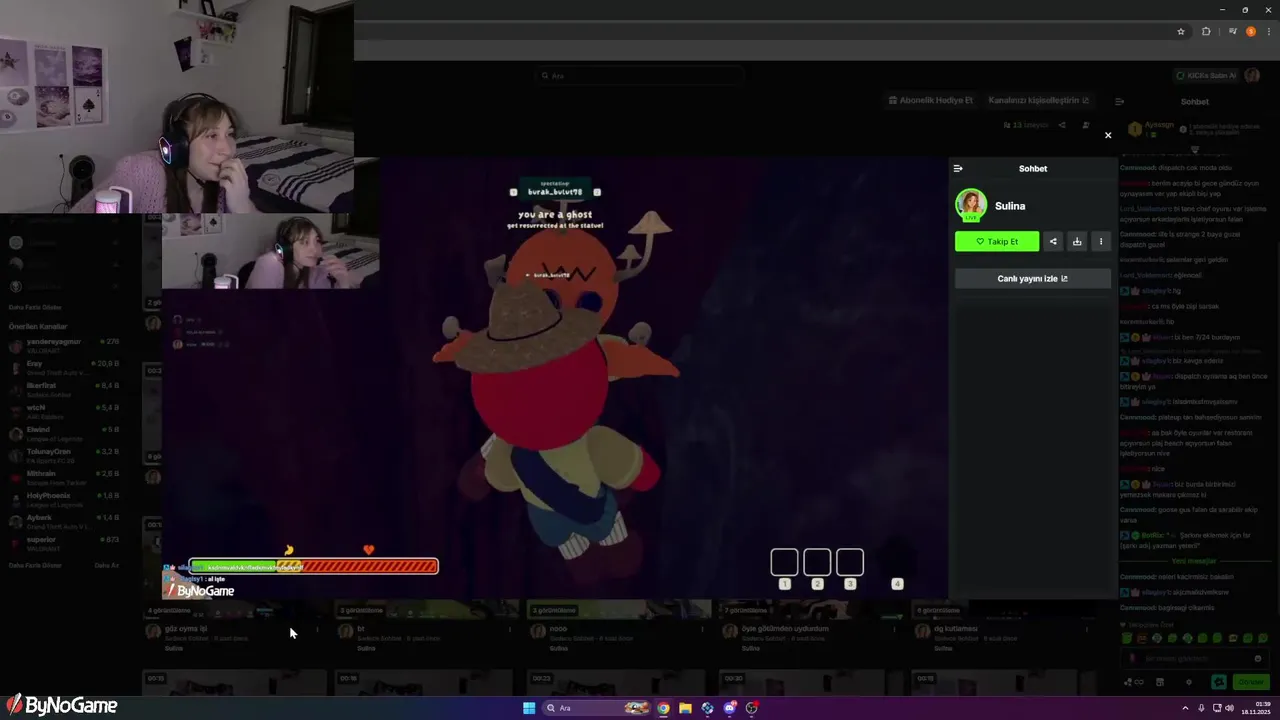Open the clip's three-dot more menu
1280x720 pixels.
[x=1101, y=241]
